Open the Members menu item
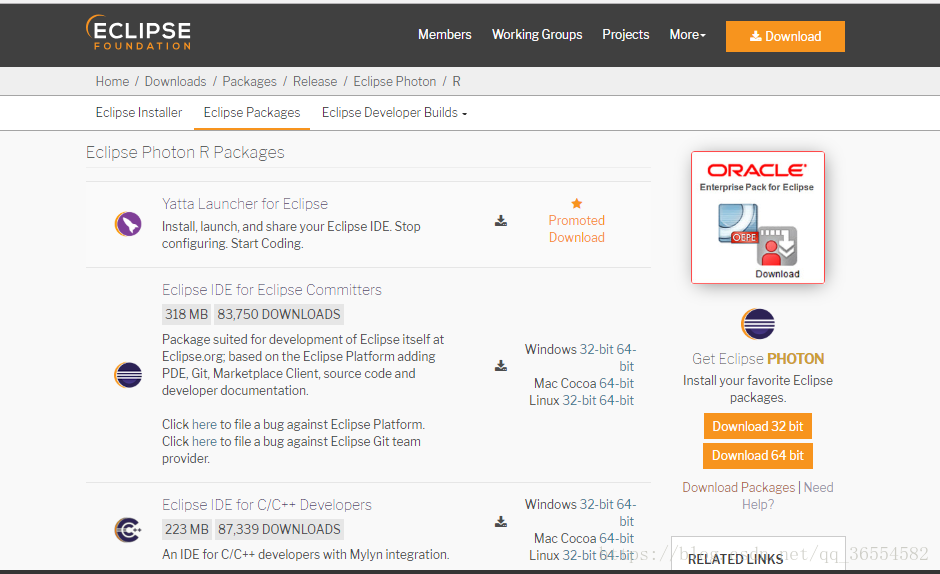The width and height of the screenshot is (940, 574). pos(445,35)
